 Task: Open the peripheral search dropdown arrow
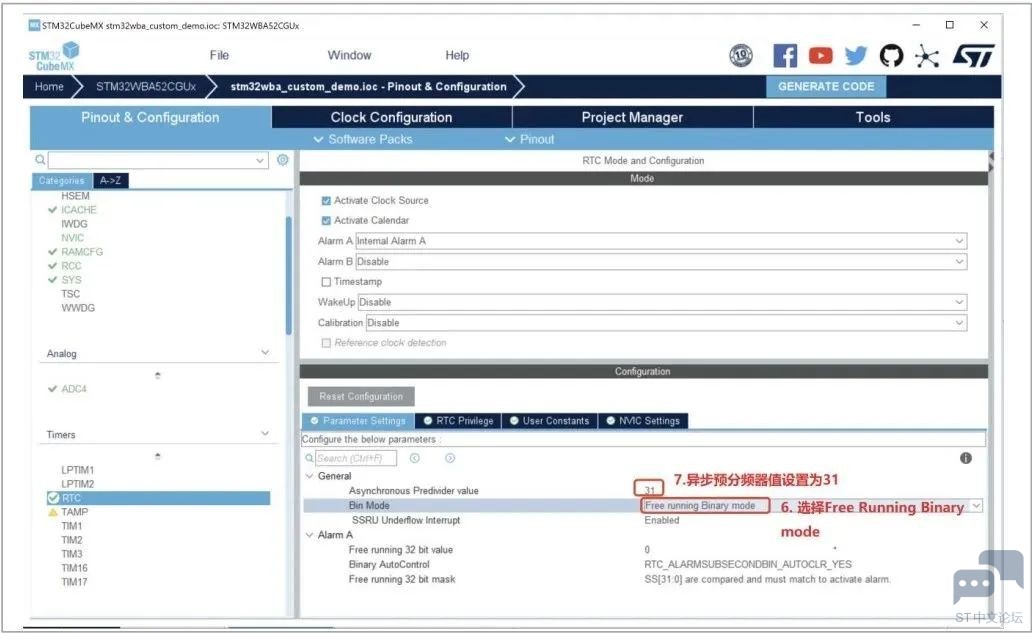point(260,161)
